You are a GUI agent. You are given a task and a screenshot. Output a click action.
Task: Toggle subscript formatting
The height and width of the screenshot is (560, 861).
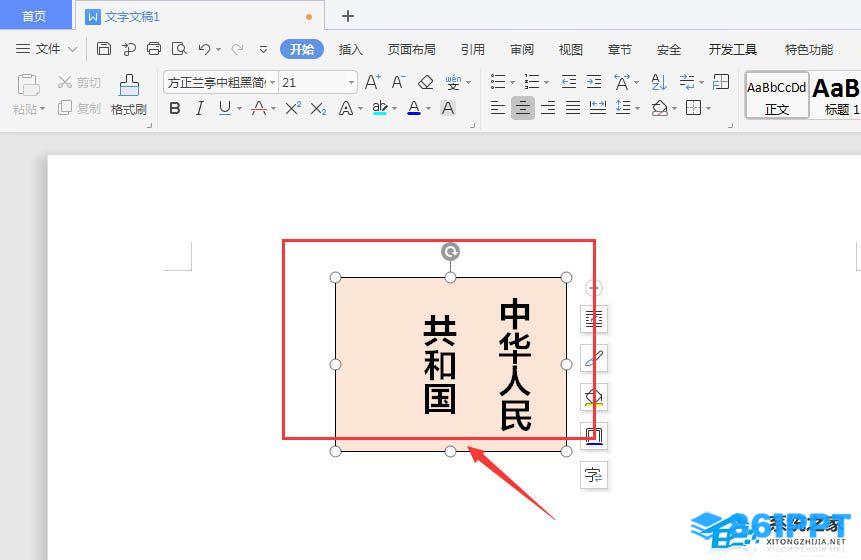click(318, 108)
